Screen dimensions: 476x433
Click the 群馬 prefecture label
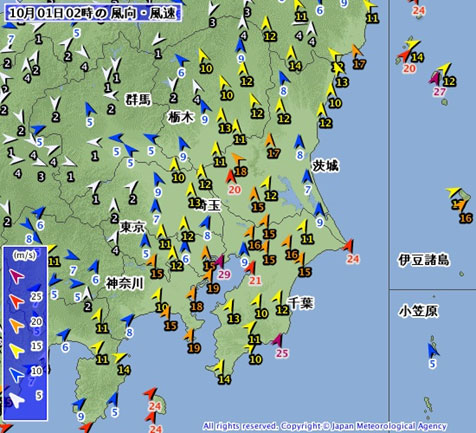[138, 99]
